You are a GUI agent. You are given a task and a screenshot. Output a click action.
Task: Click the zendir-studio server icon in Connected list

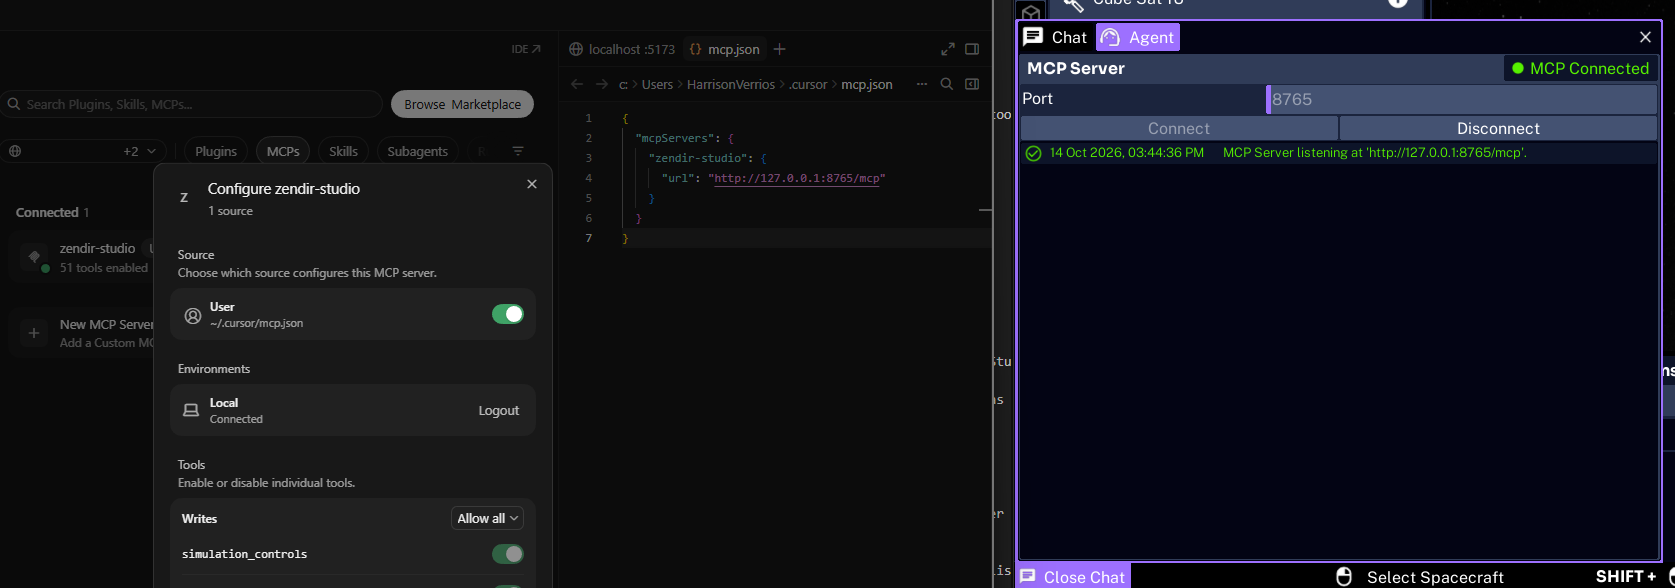point(35,257)
